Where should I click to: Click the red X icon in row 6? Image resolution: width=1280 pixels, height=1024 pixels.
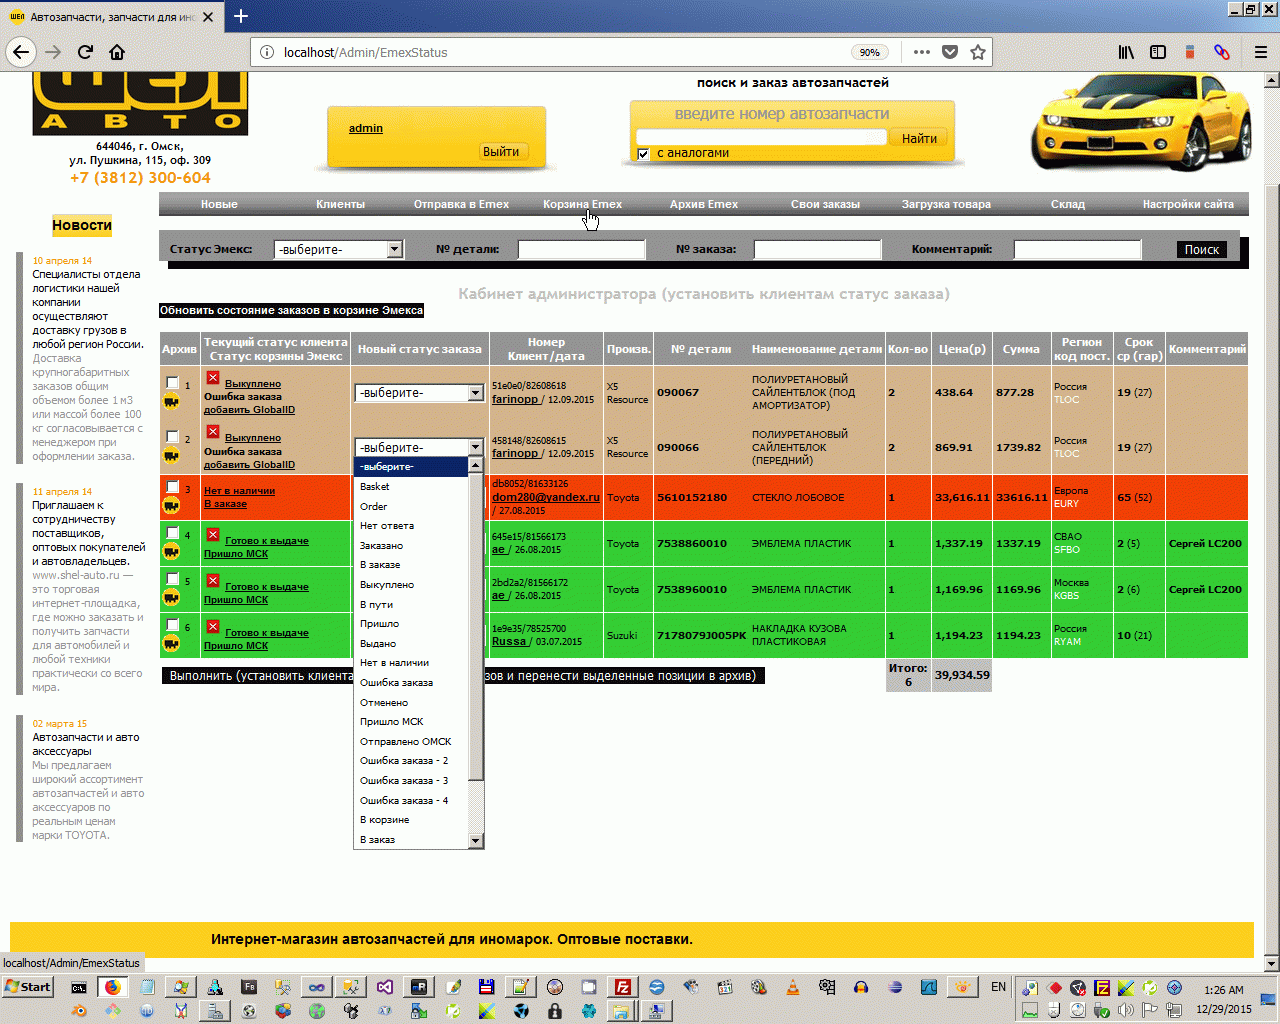(x=213, y=626)
